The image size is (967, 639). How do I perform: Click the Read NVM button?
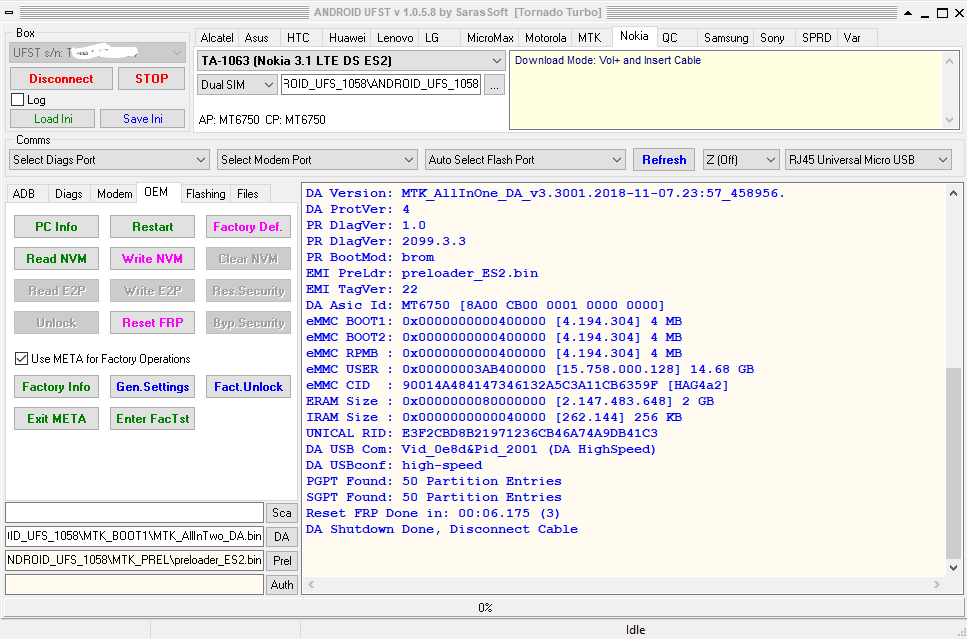(56, 258)
